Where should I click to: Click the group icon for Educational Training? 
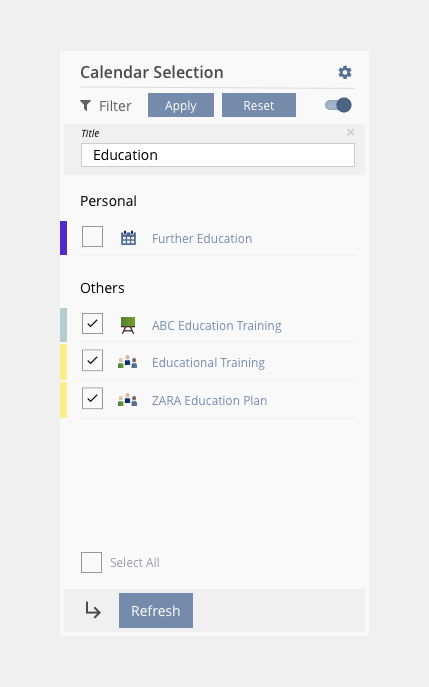pos(128,362)
